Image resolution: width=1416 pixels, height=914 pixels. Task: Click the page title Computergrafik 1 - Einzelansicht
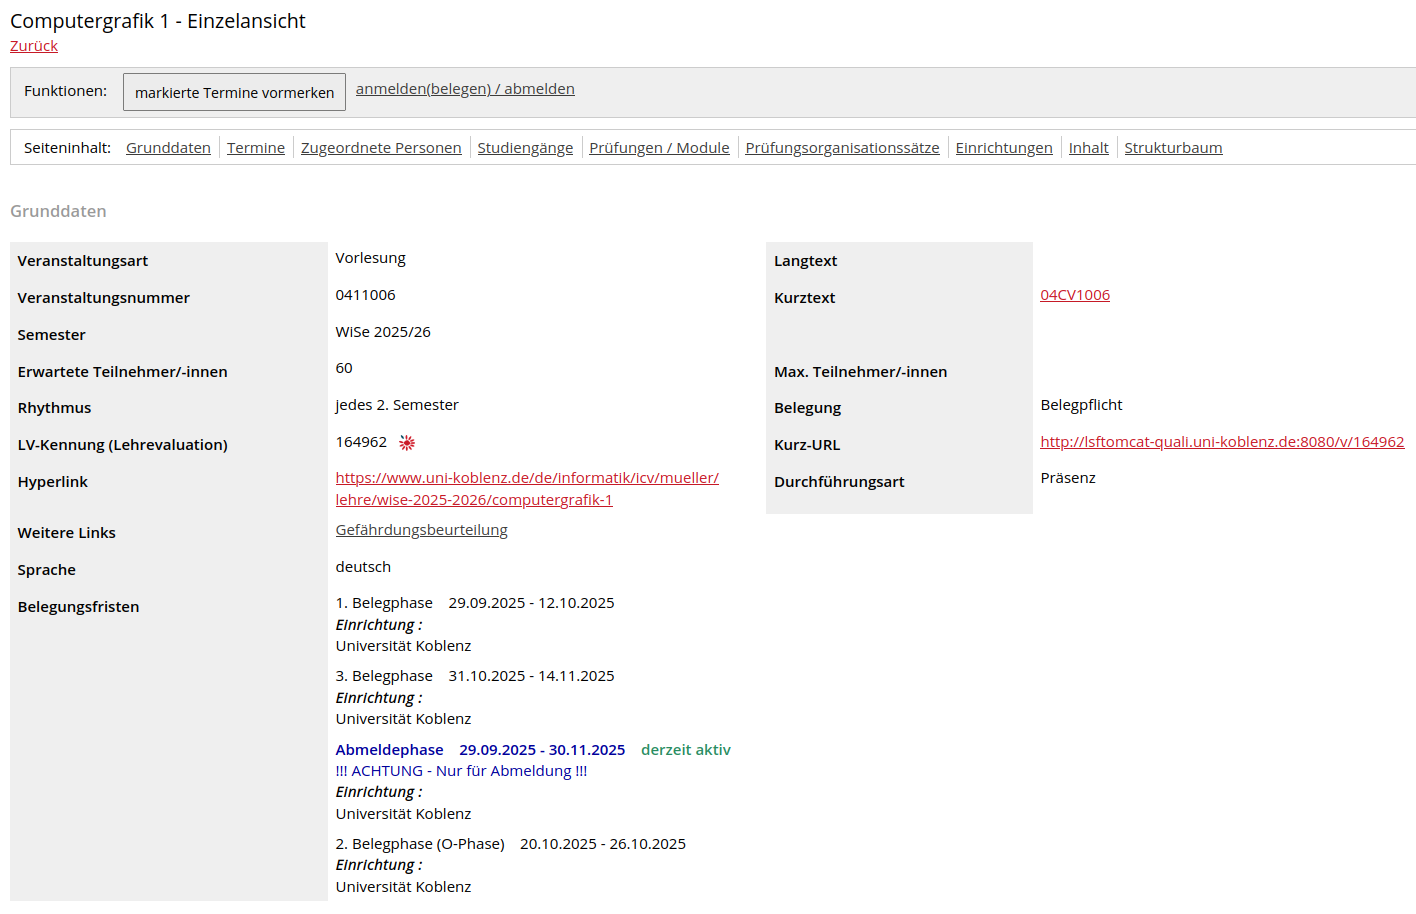click(156, 21)
